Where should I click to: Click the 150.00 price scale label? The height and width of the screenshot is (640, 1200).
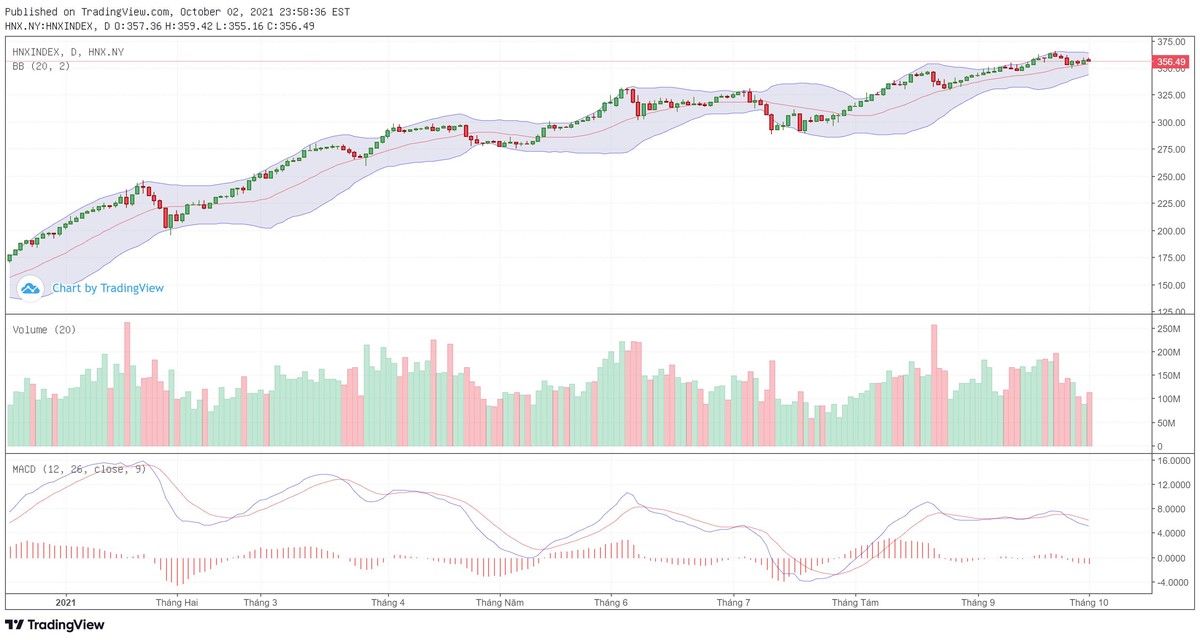[1169, 285]
